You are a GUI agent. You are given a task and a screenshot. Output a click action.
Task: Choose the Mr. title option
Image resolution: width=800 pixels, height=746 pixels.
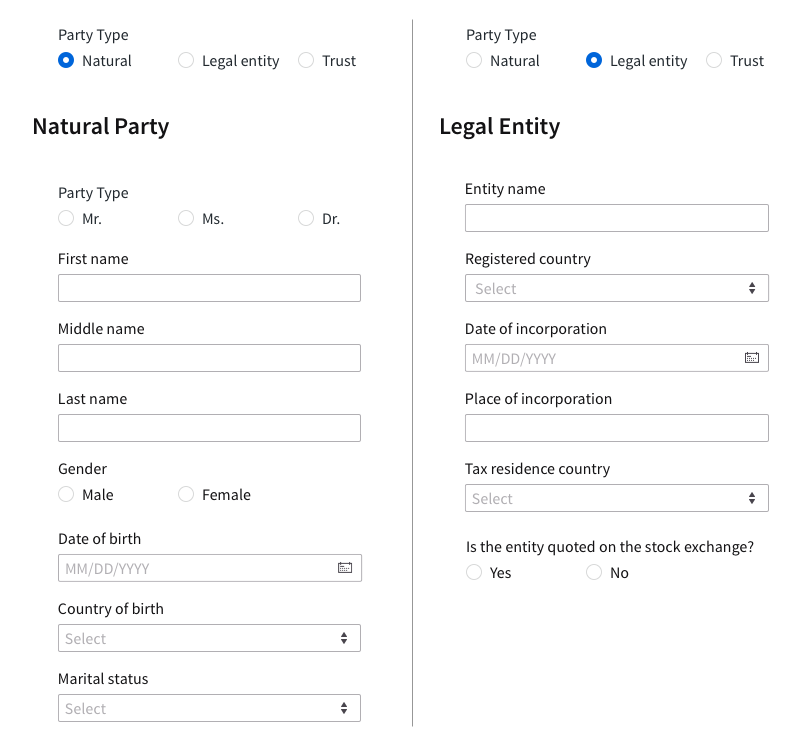(66, 218)
